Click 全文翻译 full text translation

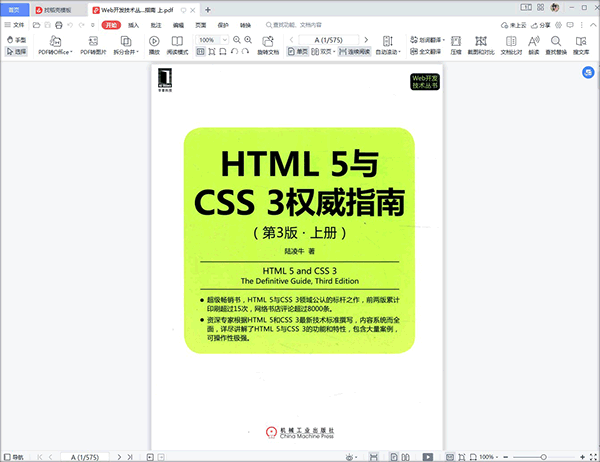[x=426, y=51]
